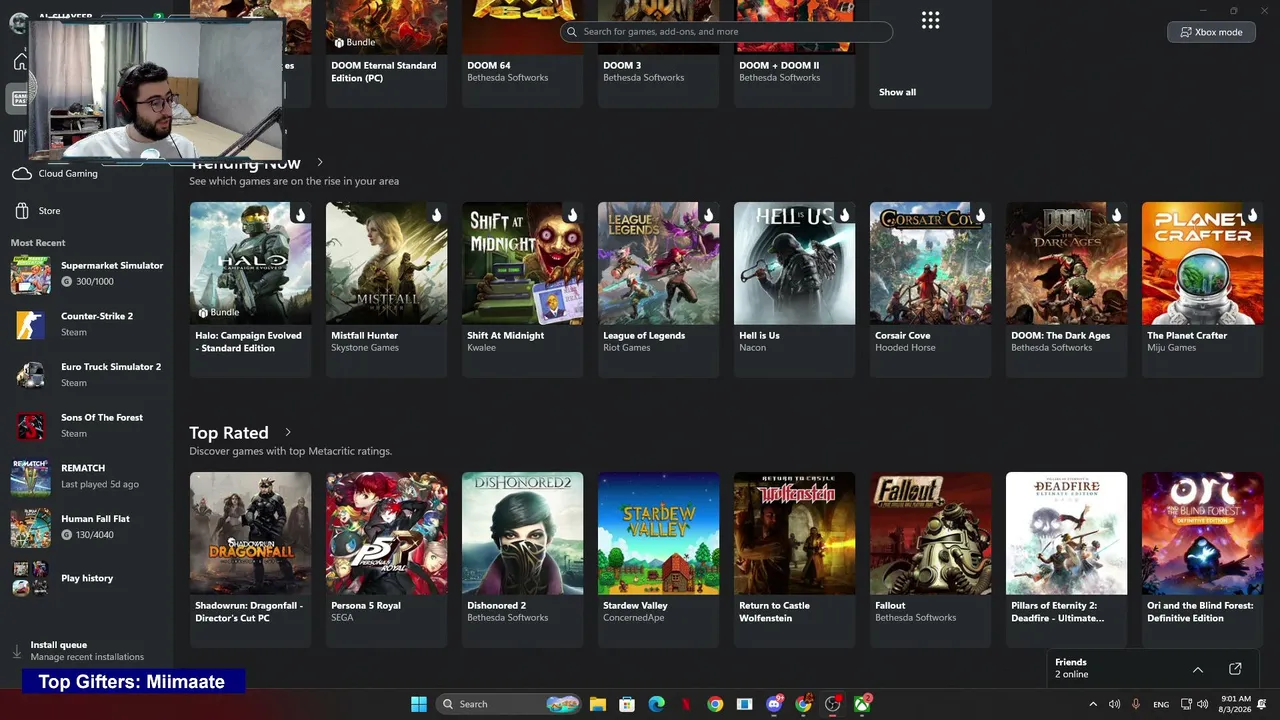Open Microsoft Edge from the taskbar

point(656,704)
